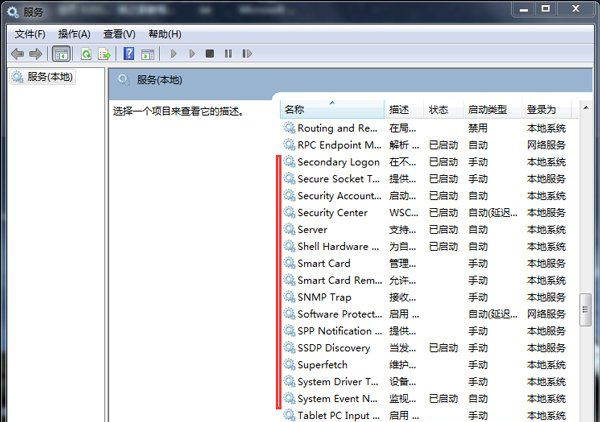The image size is (600, 422).
Task: Minimize the 服务 window
Action: coord(524,8)
